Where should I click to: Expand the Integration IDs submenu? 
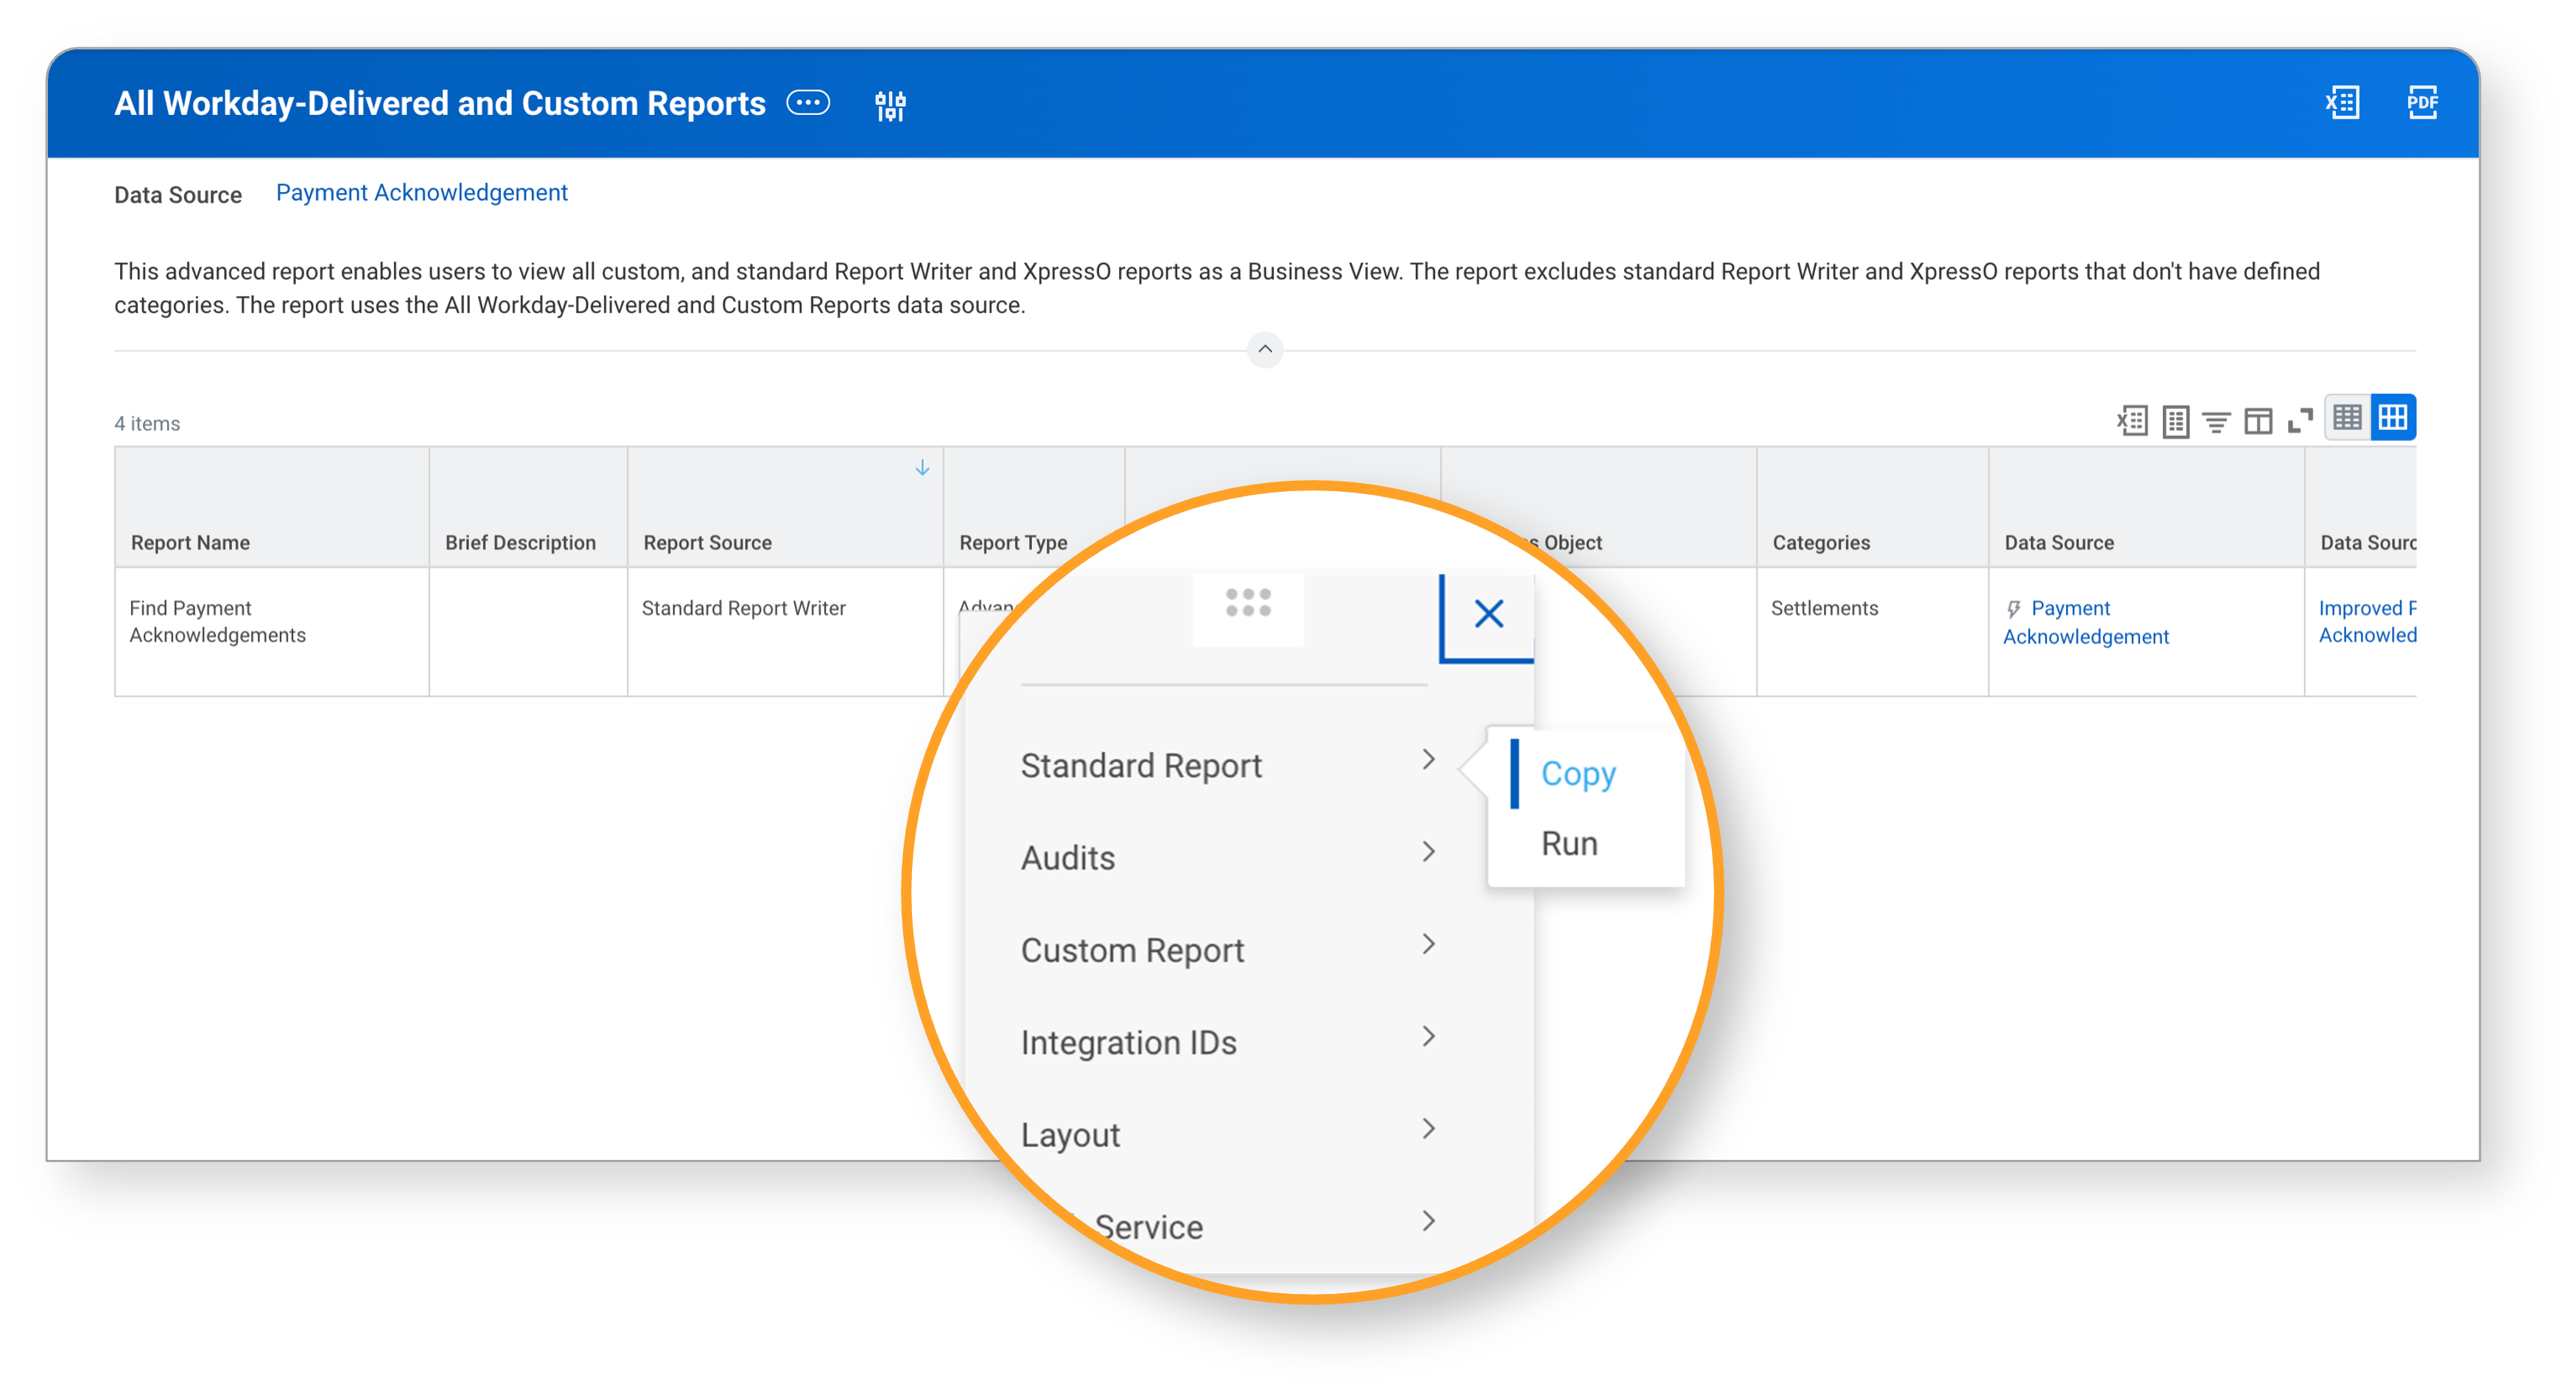tap(1228, 1042)
